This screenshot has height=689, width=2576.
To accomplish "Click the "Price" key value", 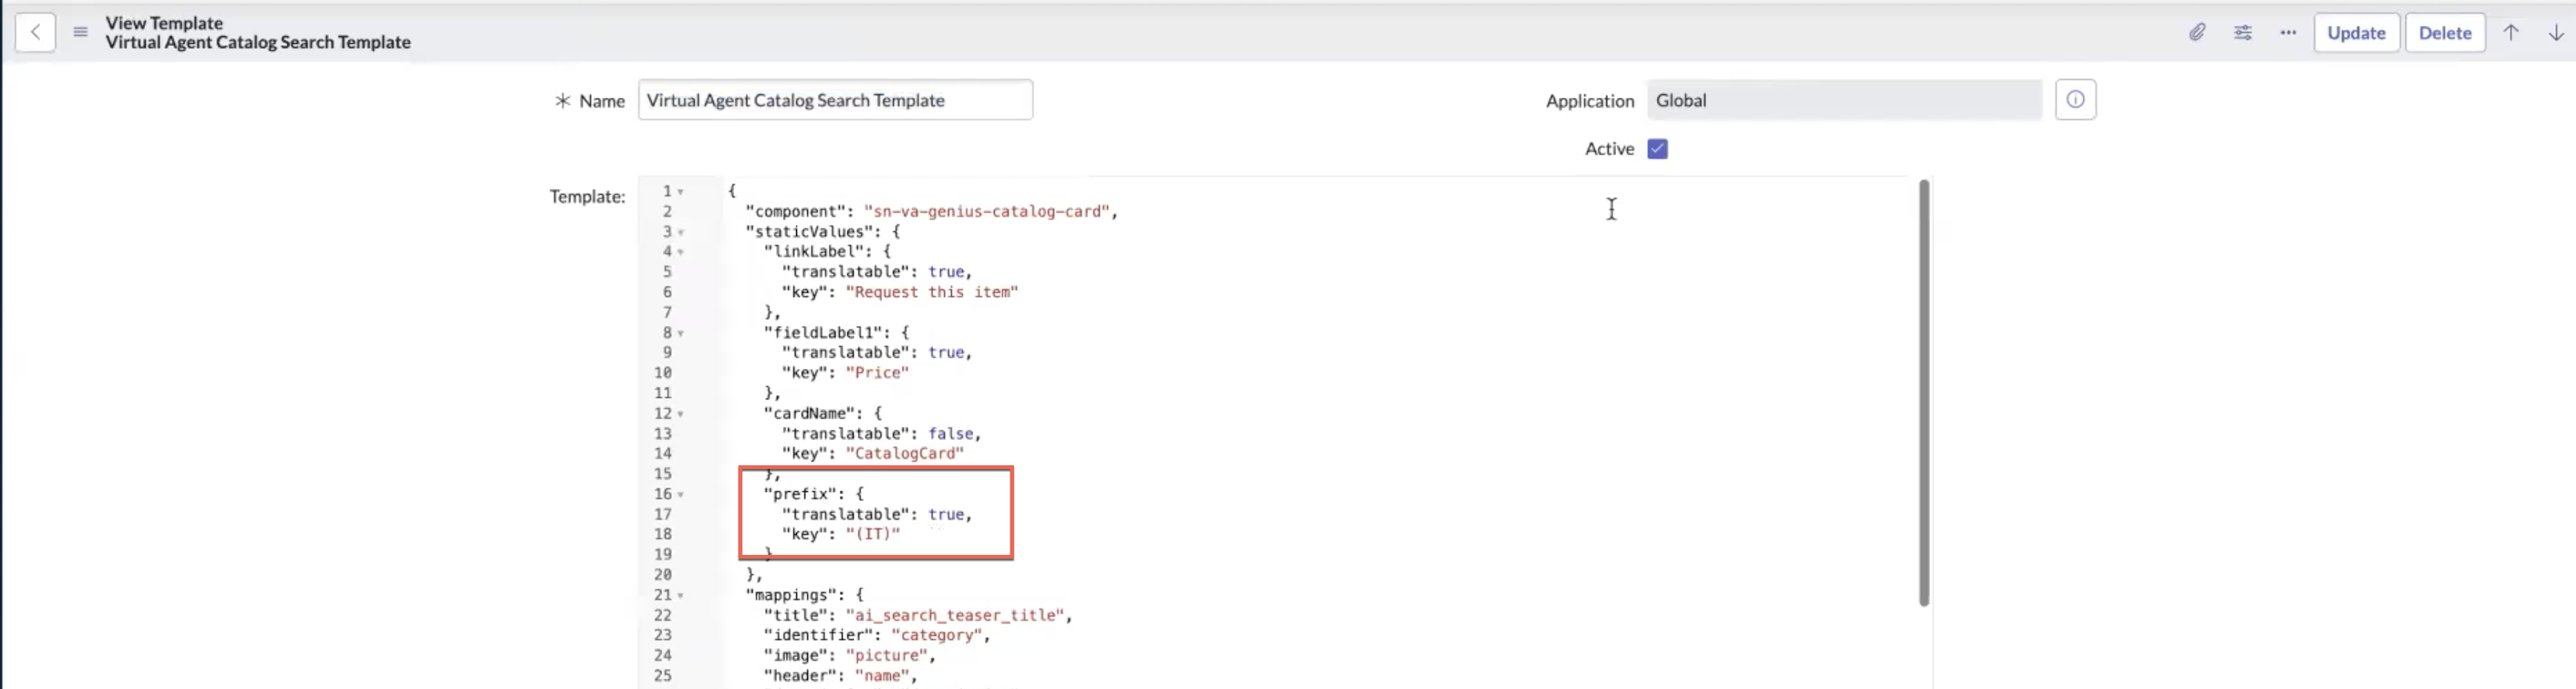I will [x=877, y=372].
